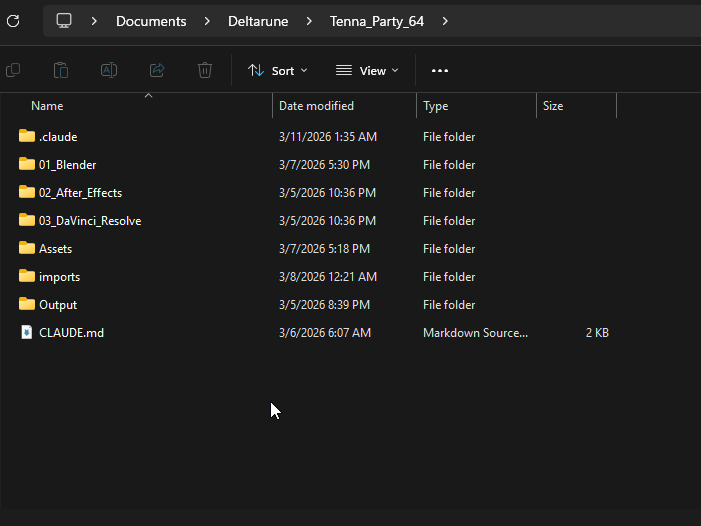Click the Delete trash can icon
The height and width of the screenshot is (526, 701).
205,70
